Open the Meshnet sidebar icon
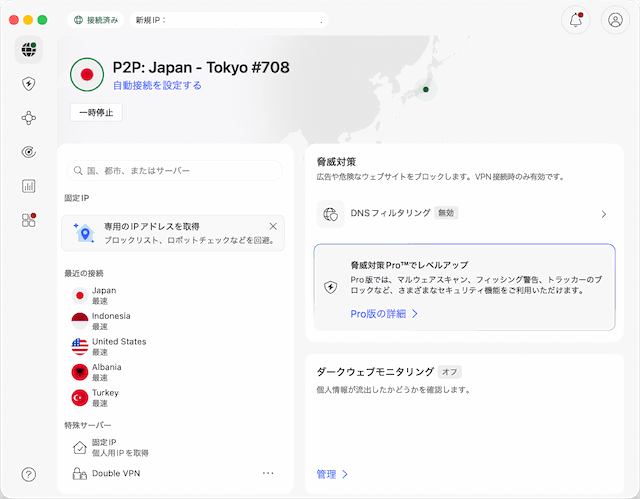This screenshot has width=640, height=499. coord(29,118)
